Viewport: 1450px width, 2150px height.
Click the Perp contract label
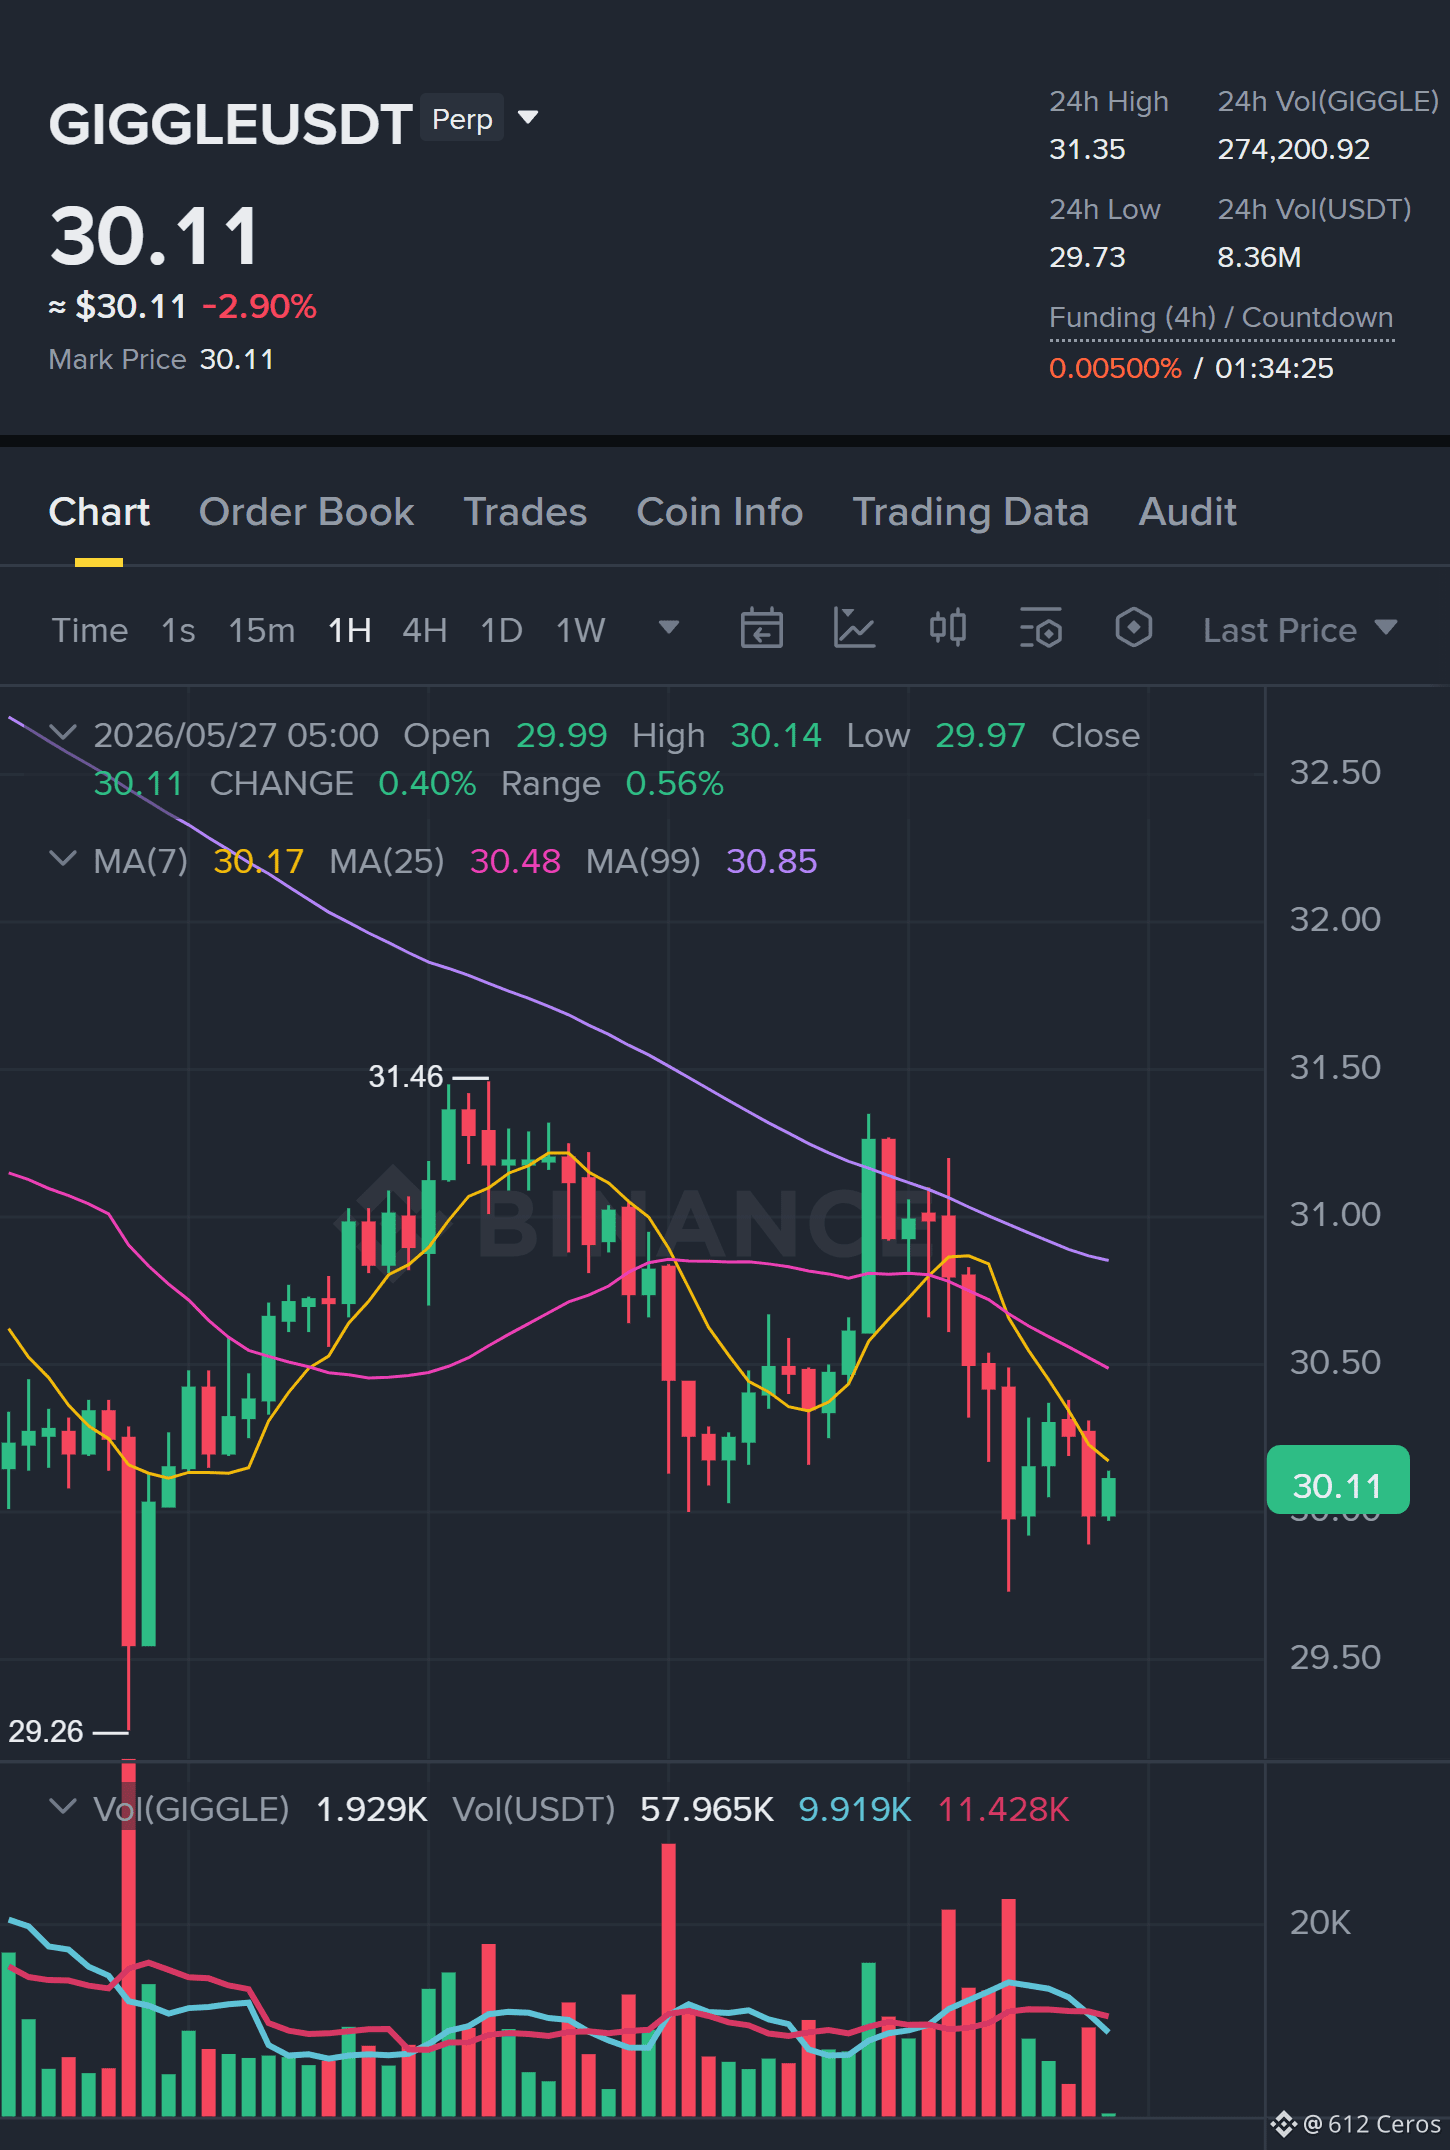coord(462,119)
